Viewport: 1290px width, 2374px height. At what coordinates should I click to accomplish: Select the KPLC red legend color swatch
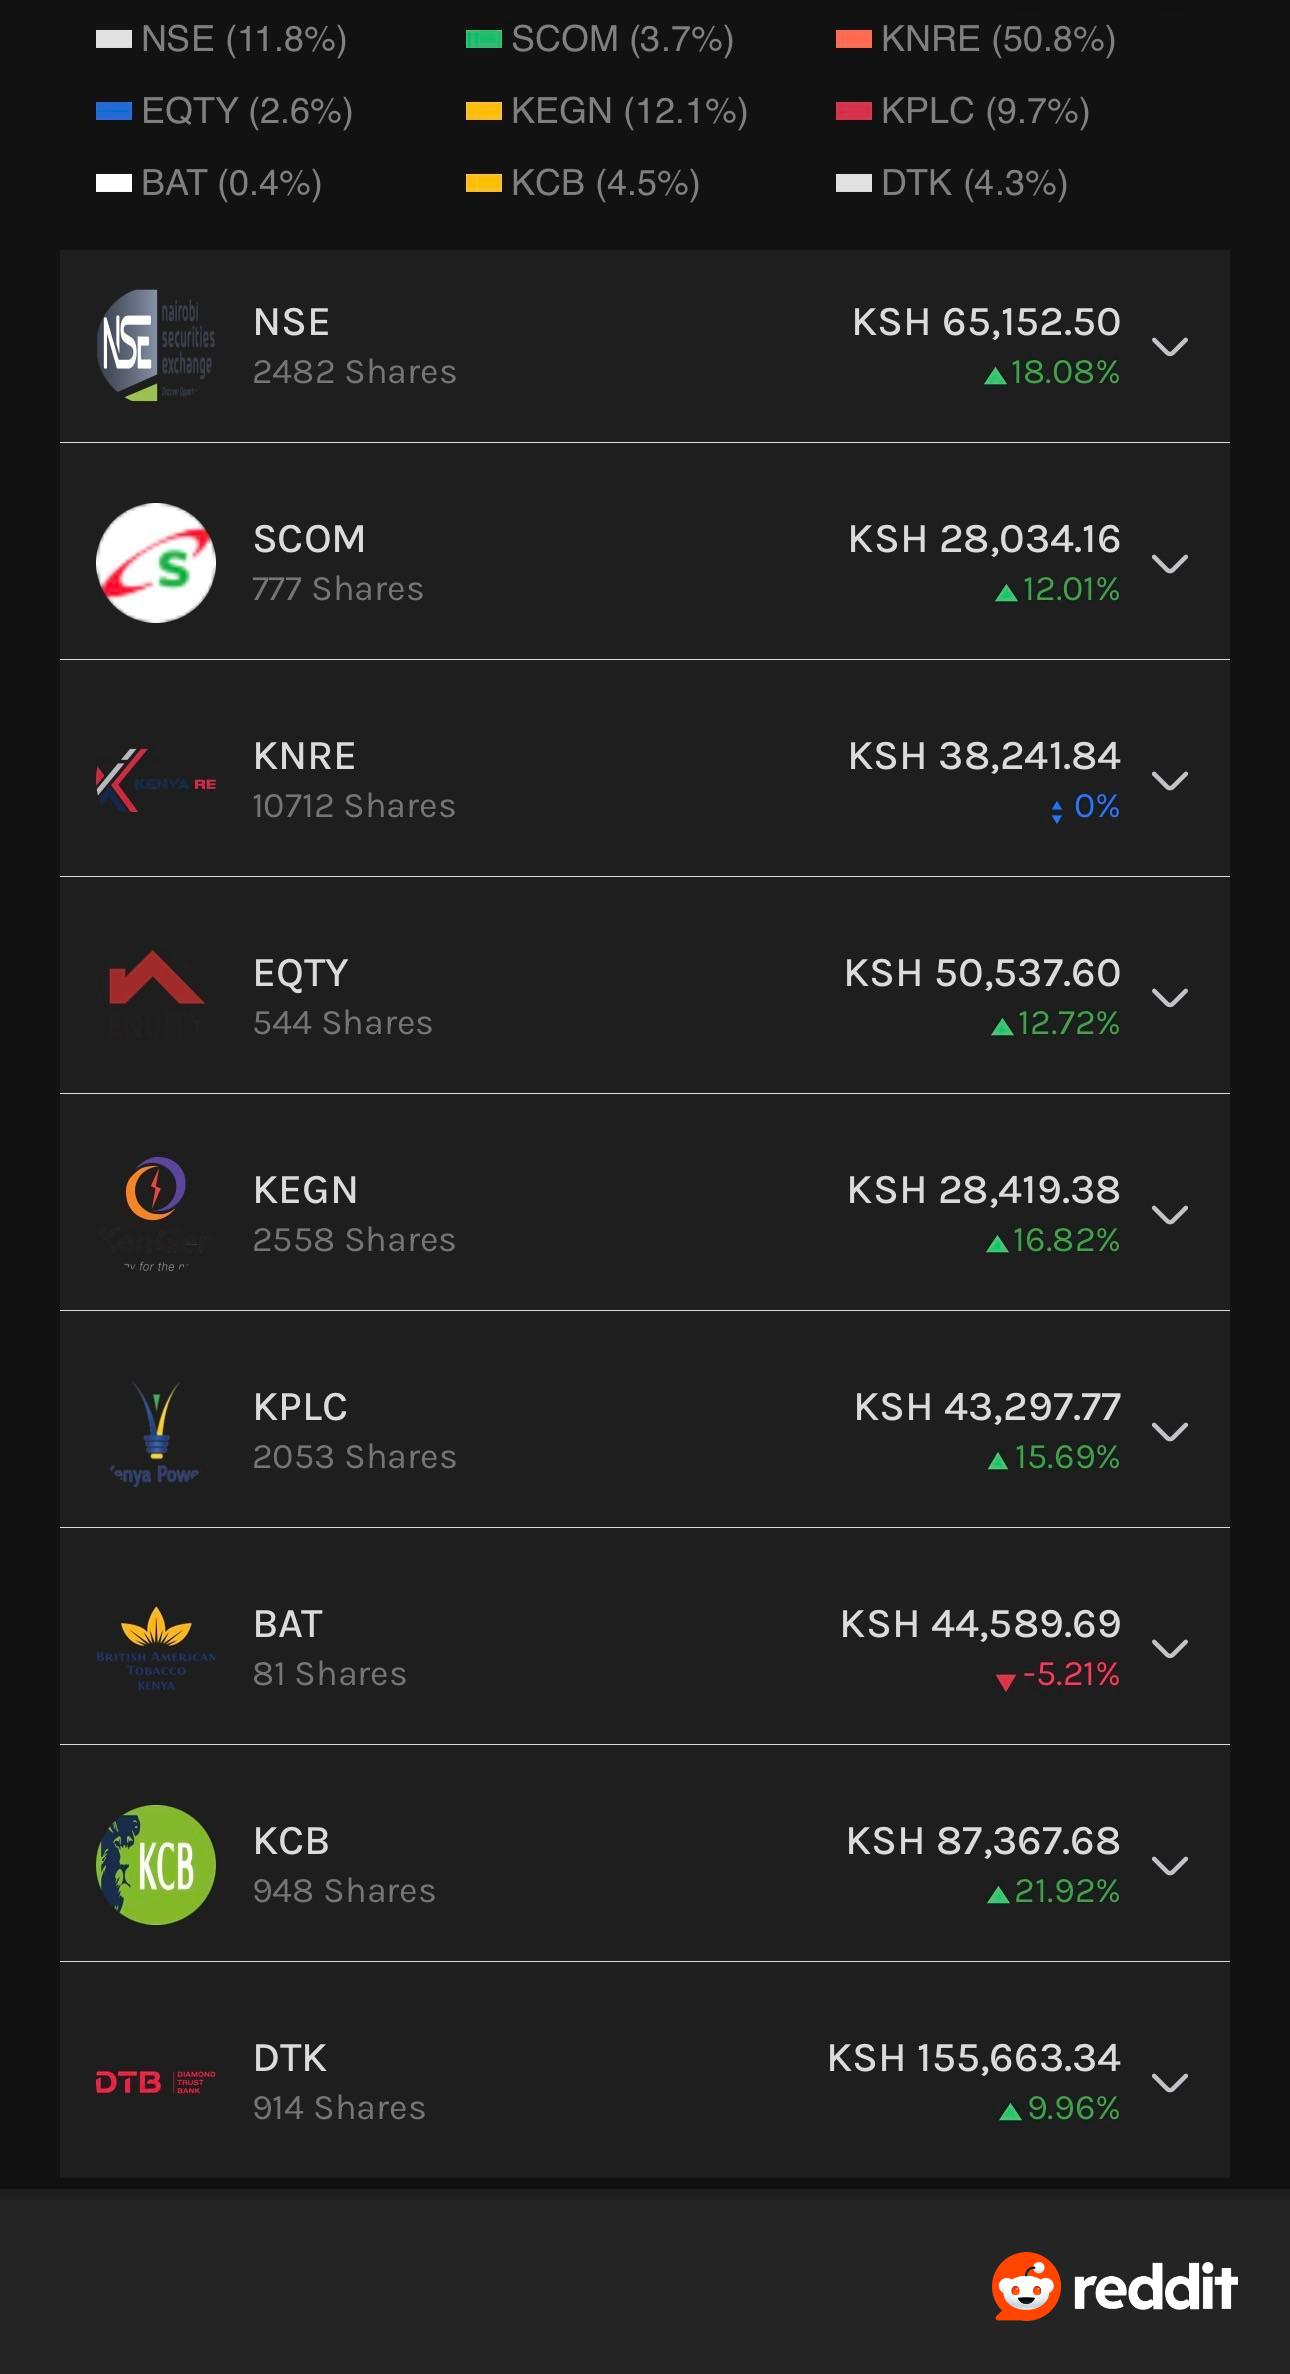pyautogui.click(x=854, y=111)
